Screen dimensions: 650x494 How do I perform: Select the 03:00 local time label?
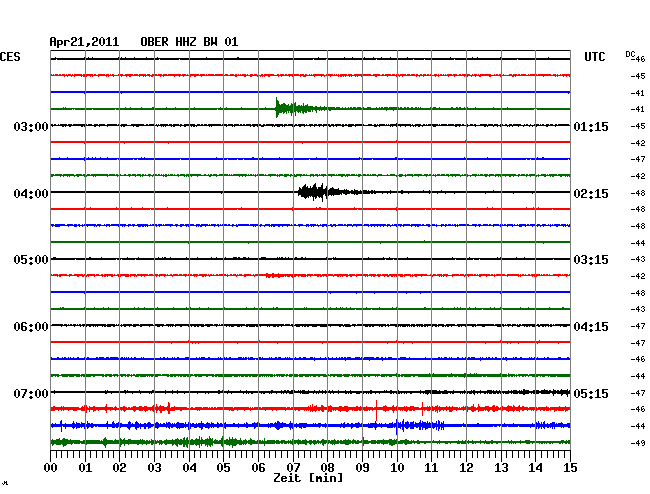(x=31, y=126)
